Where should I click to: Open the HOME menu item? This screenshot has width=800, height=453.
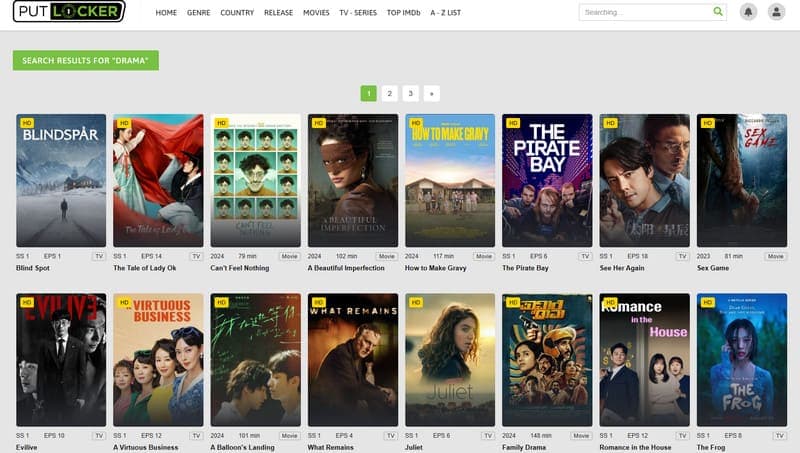pos(166,13)
